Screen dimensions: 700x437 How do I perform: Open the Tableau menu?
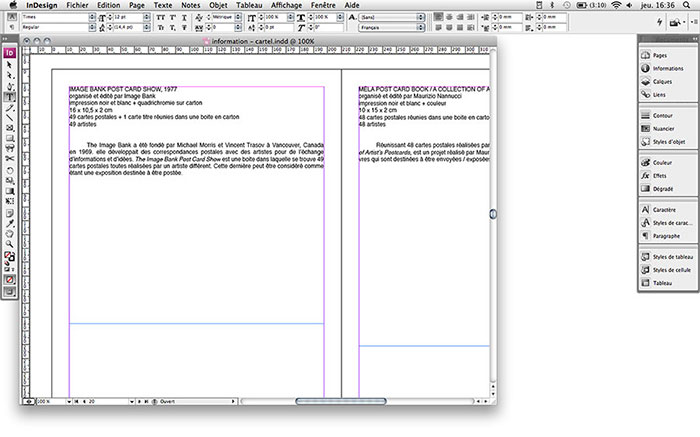tap(250, 5)
